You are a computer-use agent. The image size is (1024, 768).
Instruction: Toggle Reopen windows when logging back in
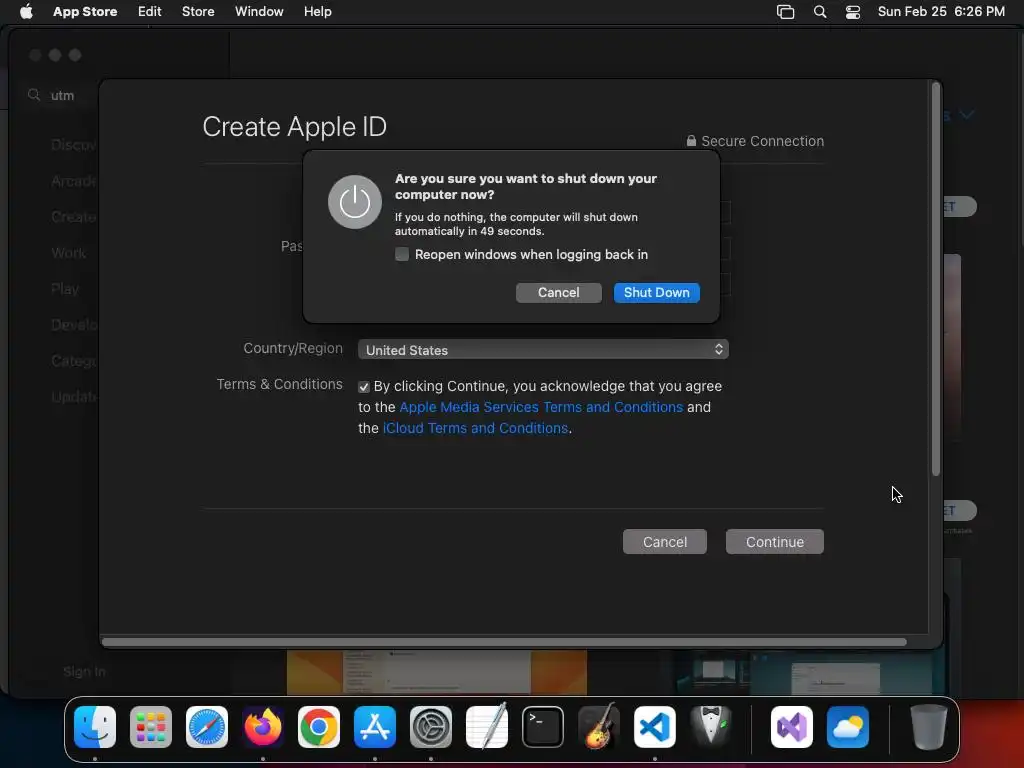coord(402,254)
